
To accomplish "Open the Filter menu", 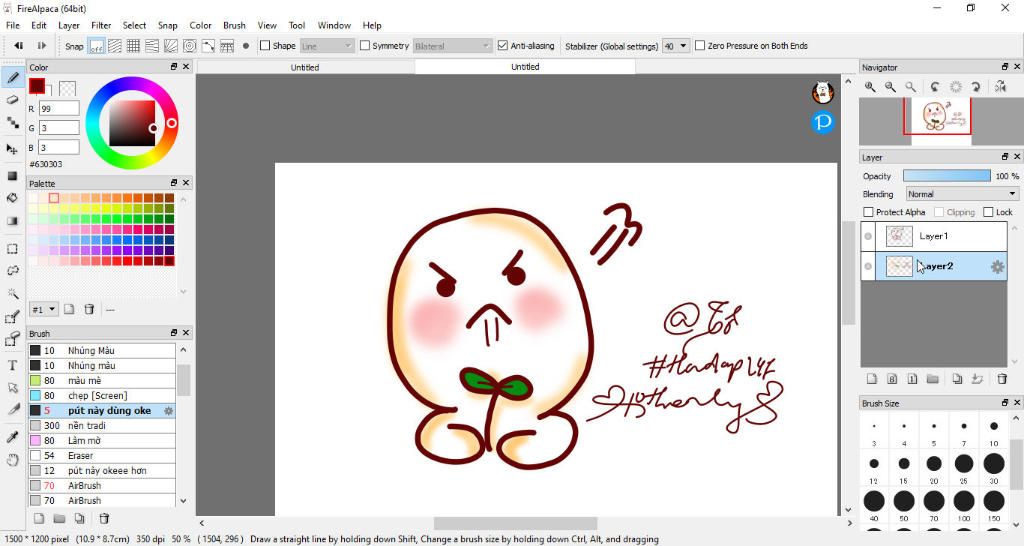I will coord(101,25).
